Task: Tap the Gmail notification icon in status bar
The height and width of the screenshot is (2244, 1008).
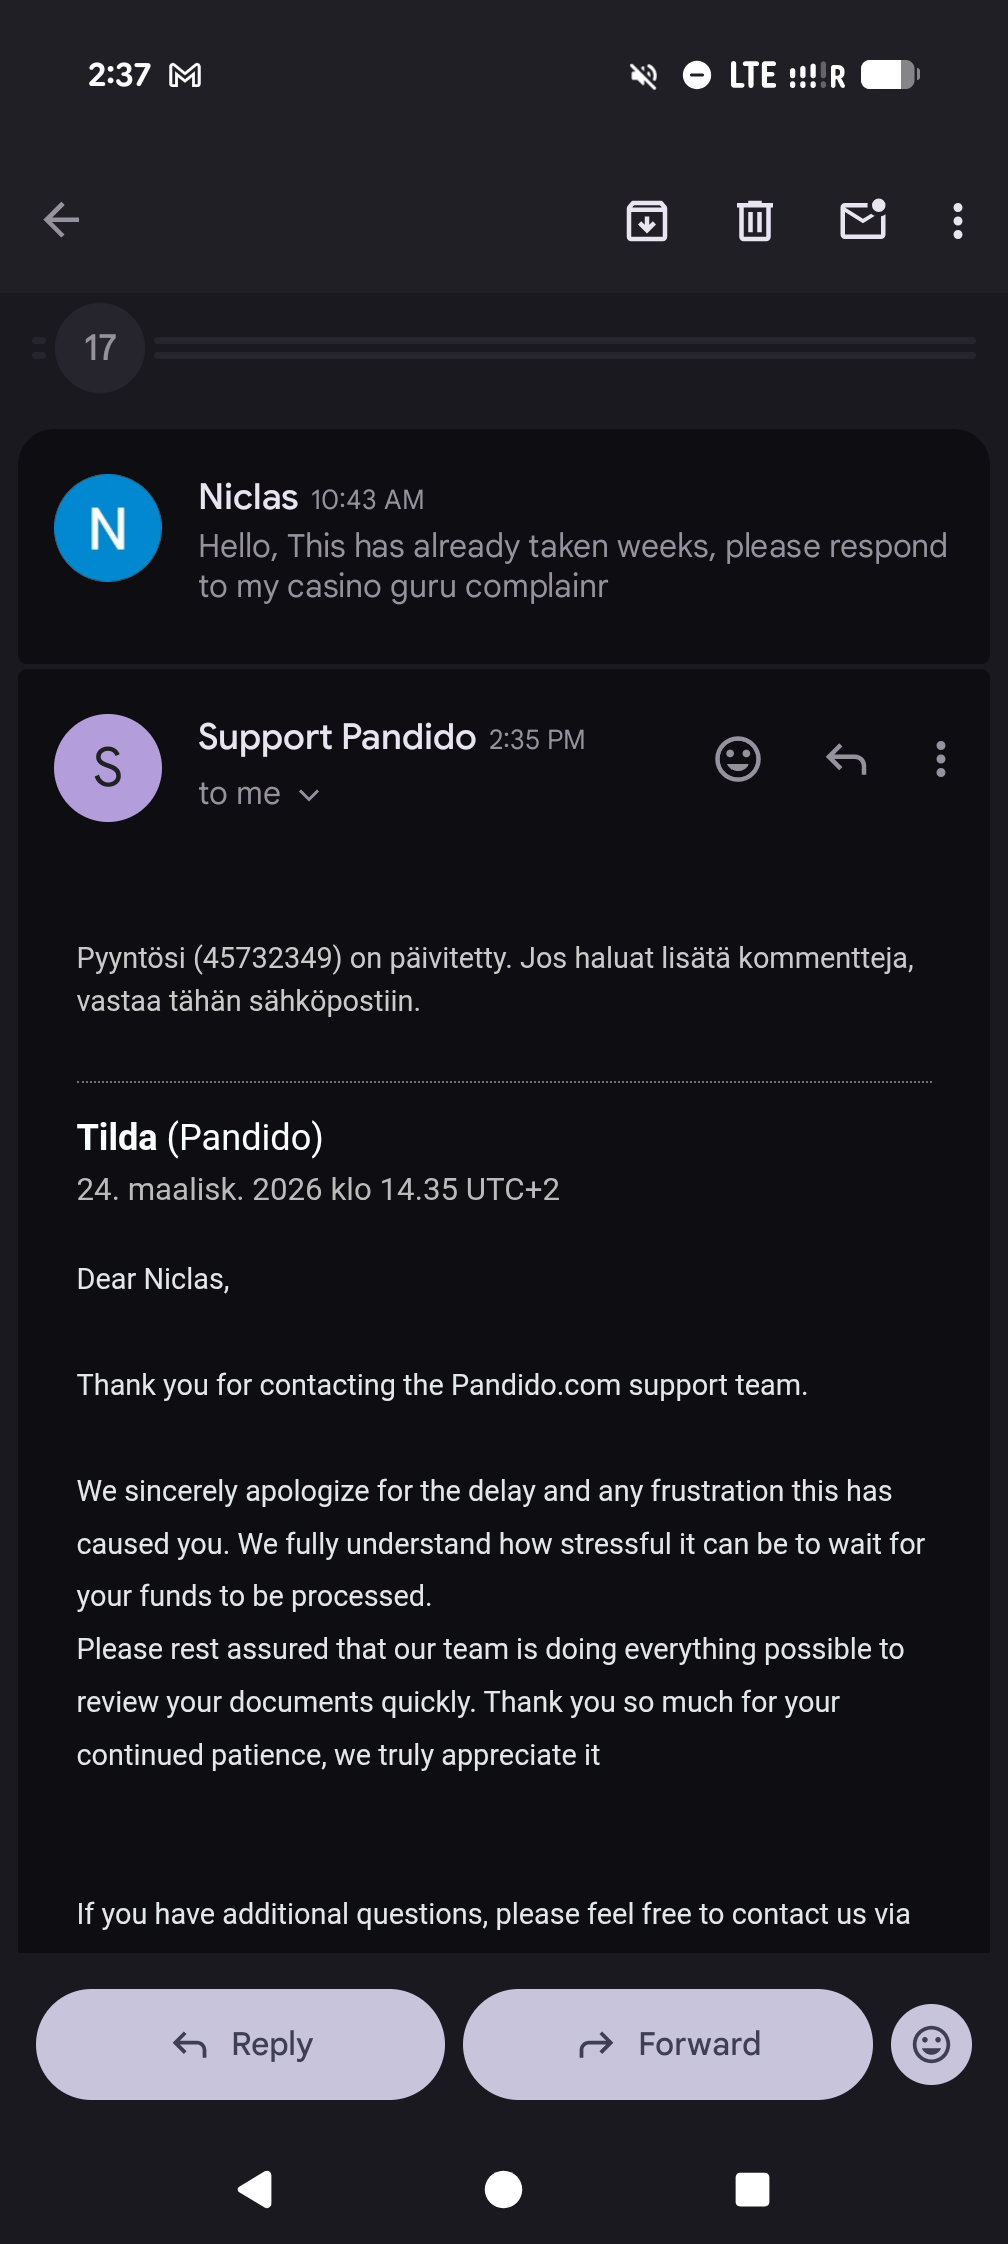Action: tap(185, 75)
